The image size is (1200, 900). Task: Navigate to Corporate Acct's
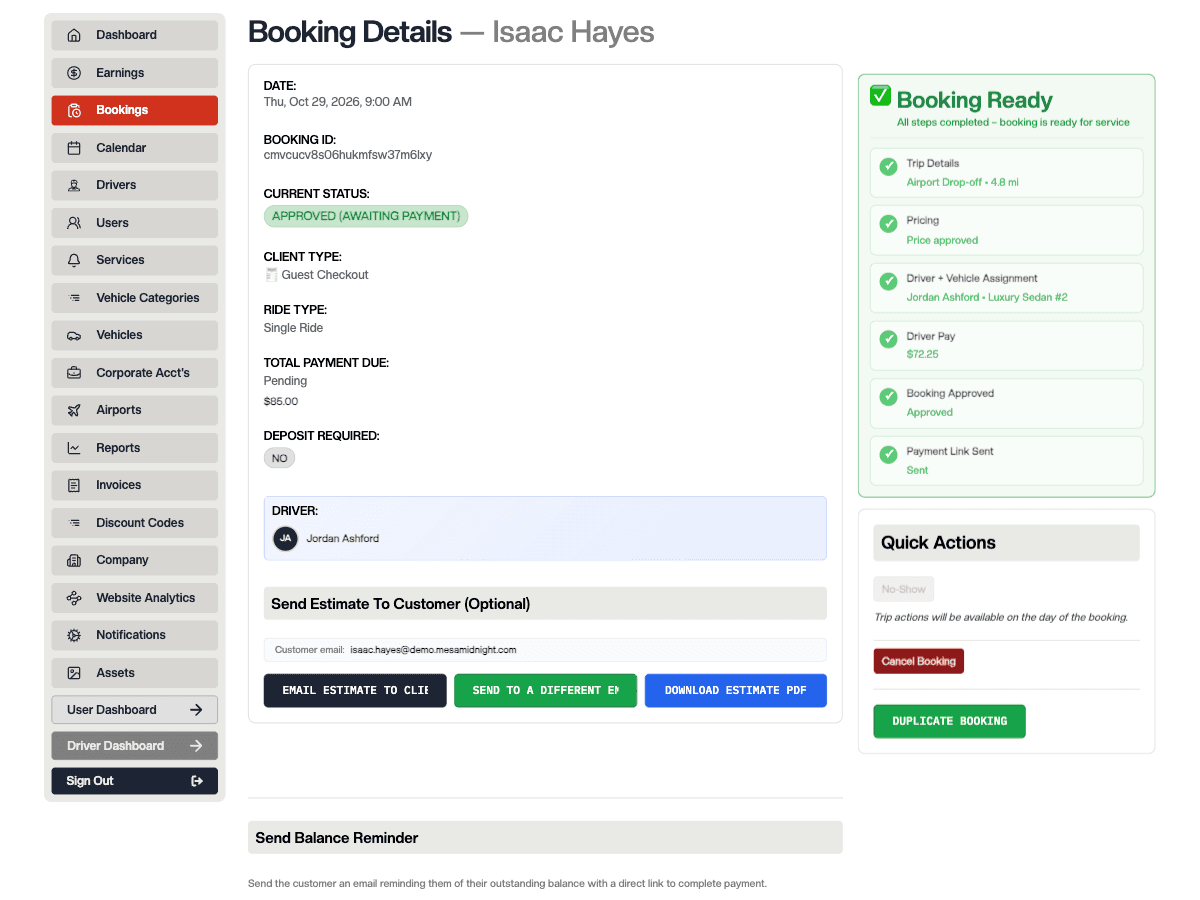(135, 373)
